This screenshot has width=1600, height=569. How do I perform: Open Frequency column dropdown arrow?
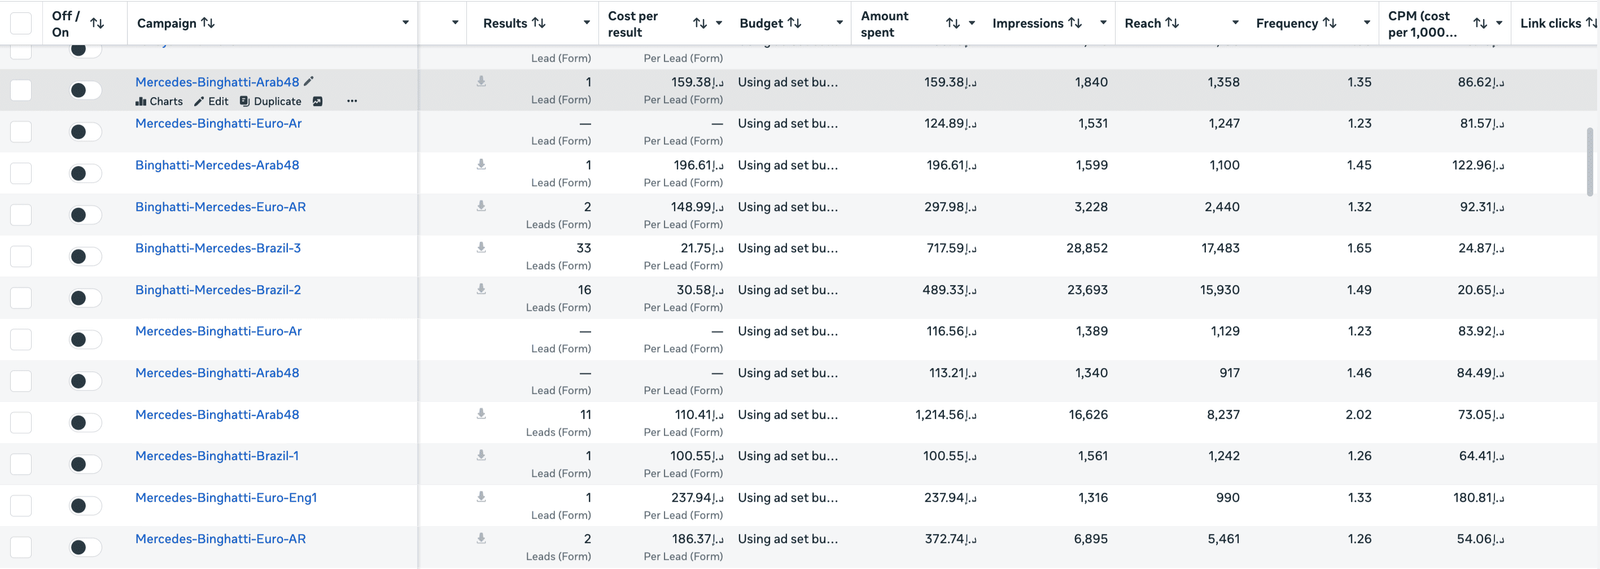click(x=1367, y=23)
